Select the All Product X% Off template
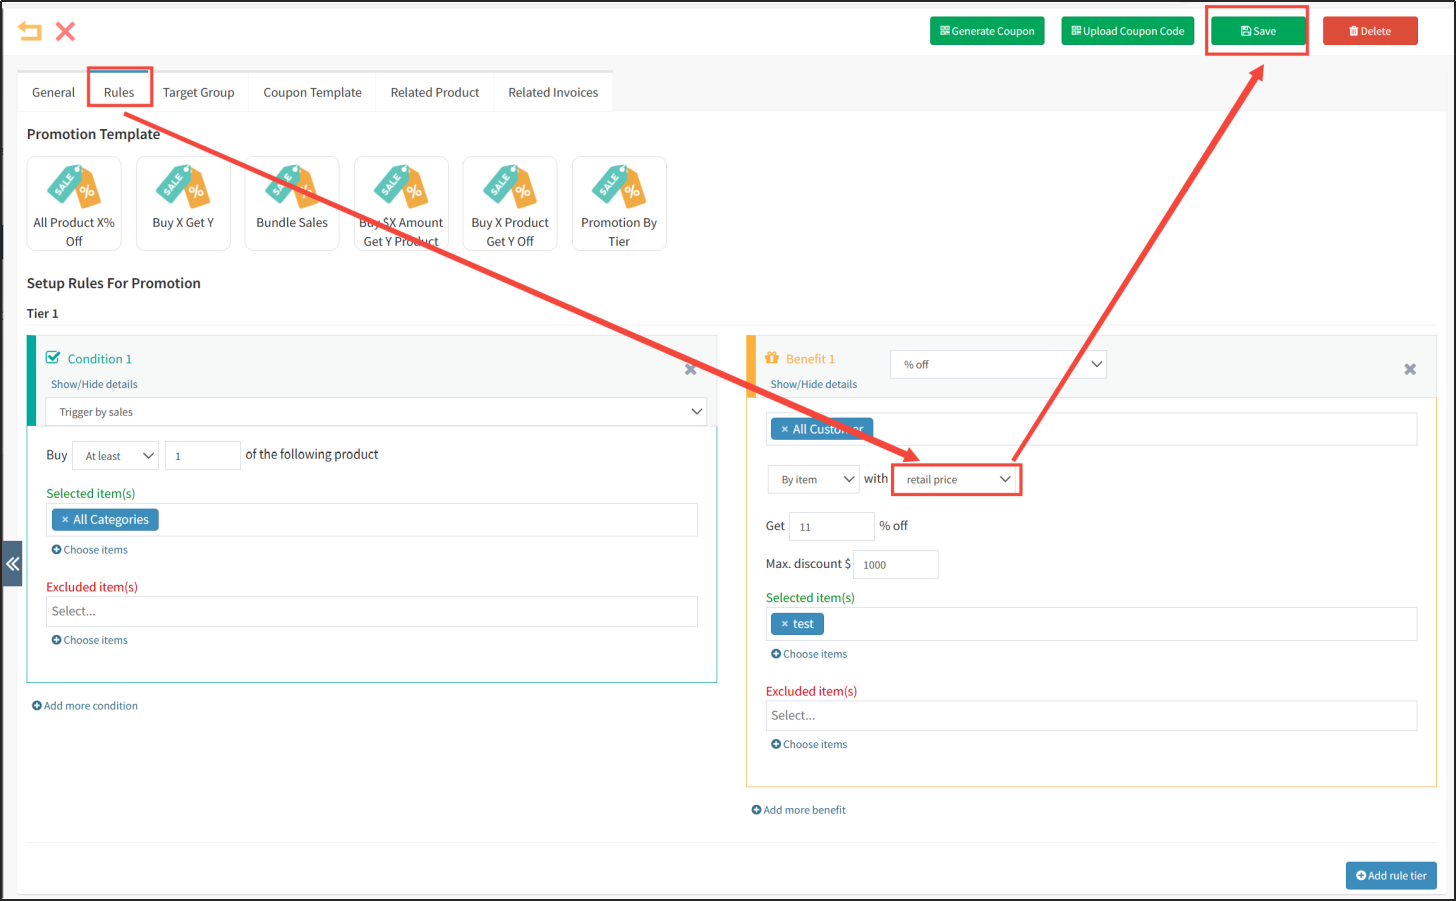Image resolution: width=1456 pixels, height=901 pixels. pos(74,203)
